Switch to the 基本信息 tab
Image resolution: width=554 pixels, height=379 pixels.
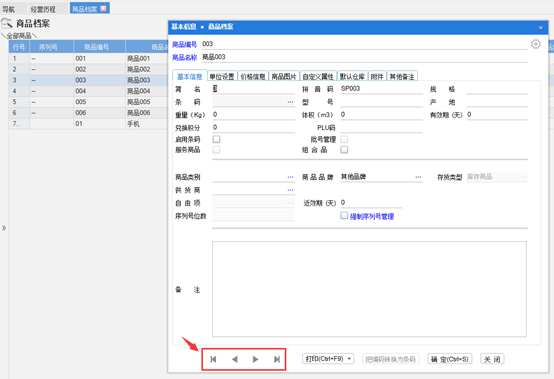(x=189, y=77)
